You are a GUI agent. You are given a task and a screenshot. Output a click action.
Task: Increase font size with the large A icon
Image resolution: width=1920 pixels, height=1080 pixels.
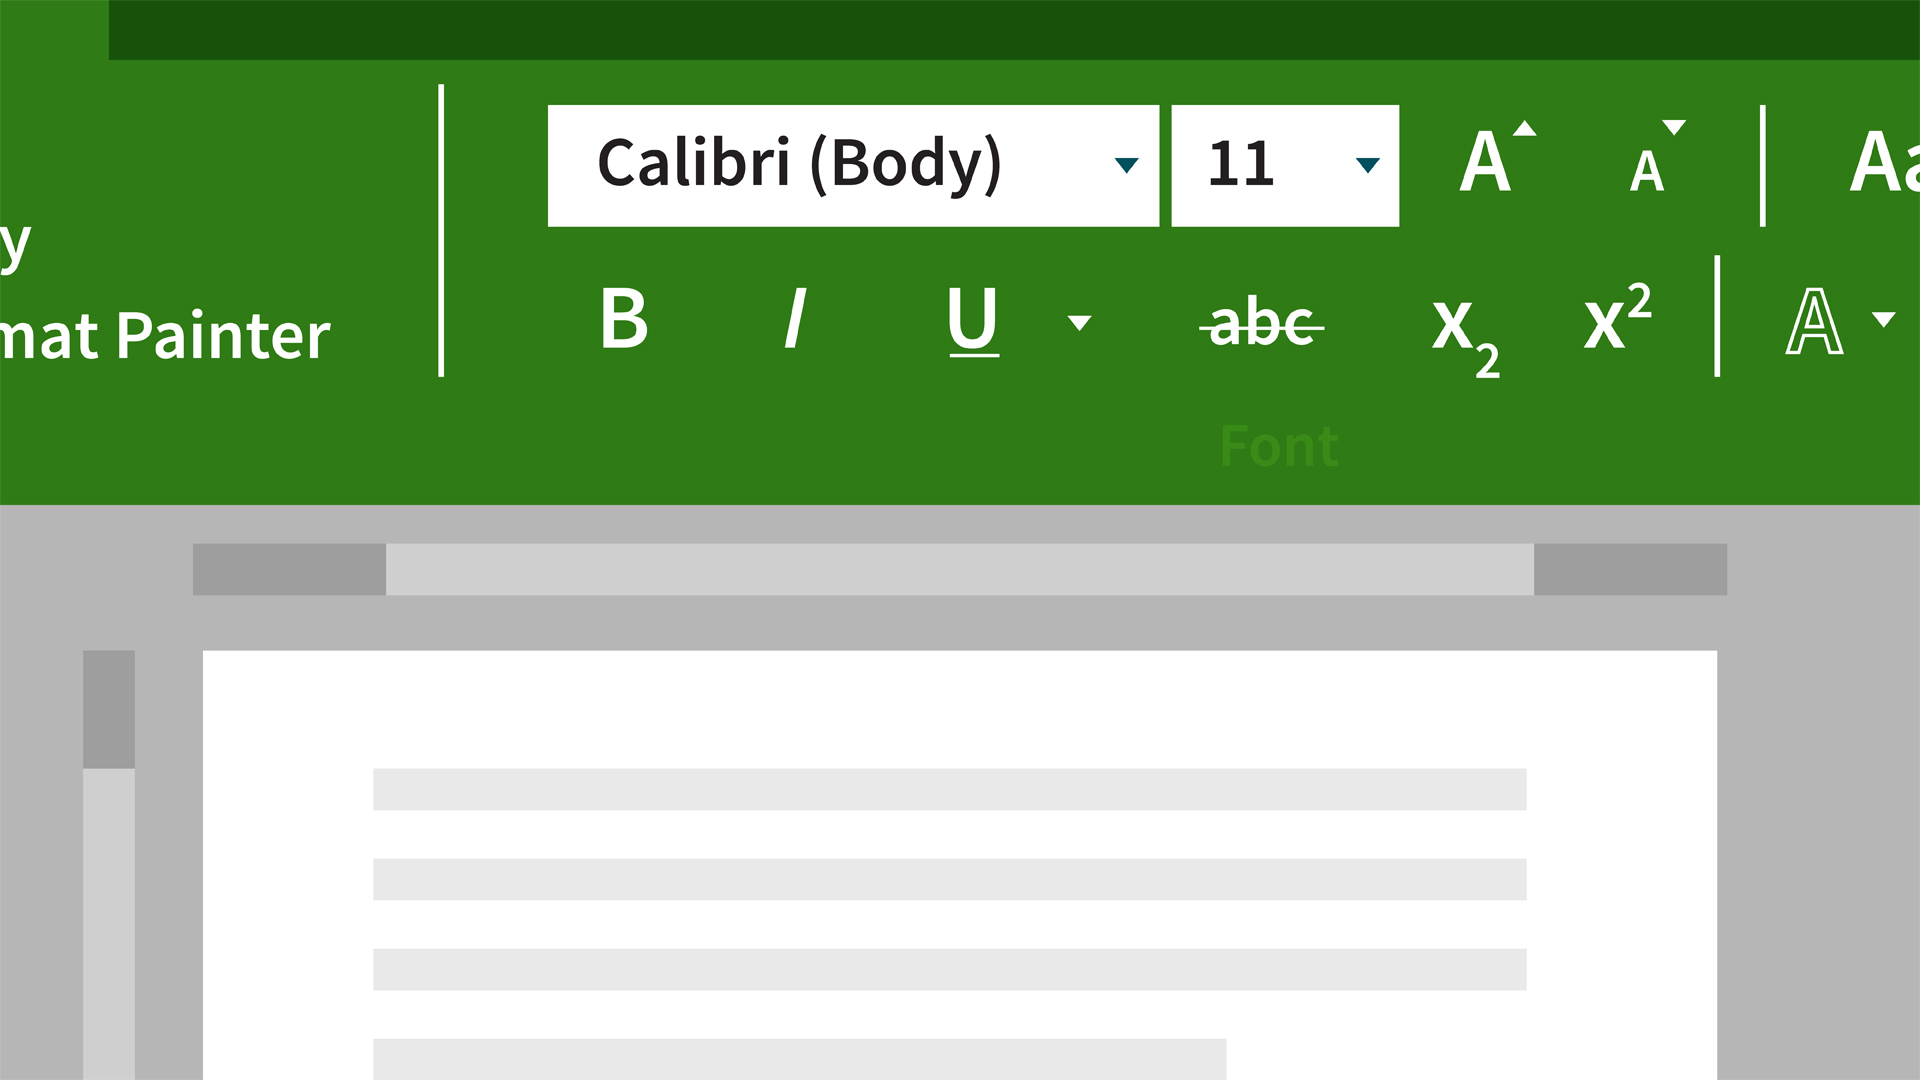1497,157
